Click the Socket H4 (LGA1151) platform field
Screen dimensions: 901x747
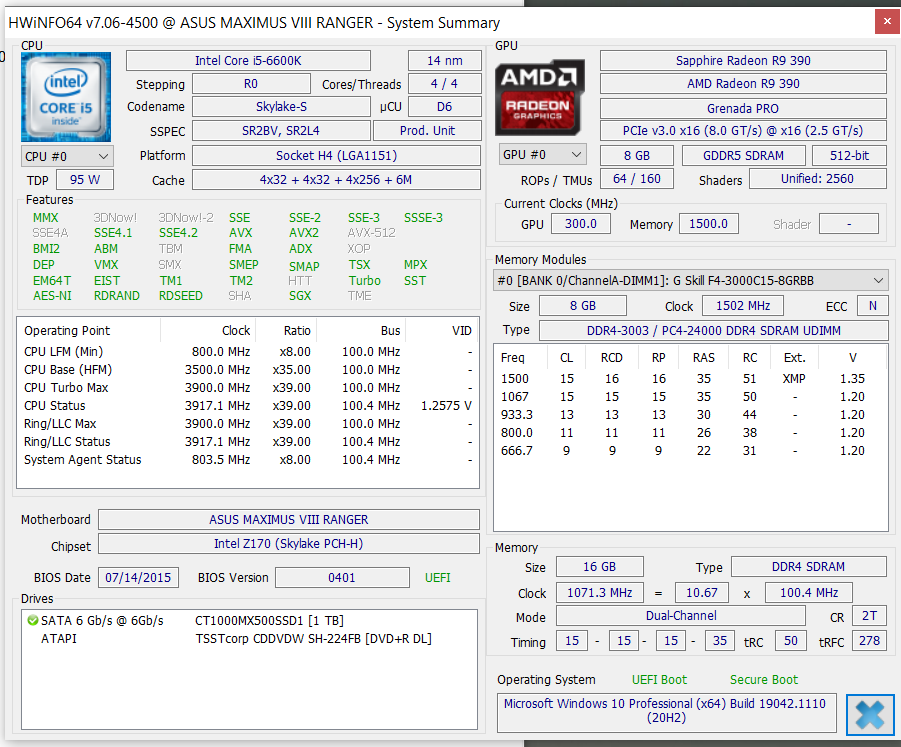[336, 156]
